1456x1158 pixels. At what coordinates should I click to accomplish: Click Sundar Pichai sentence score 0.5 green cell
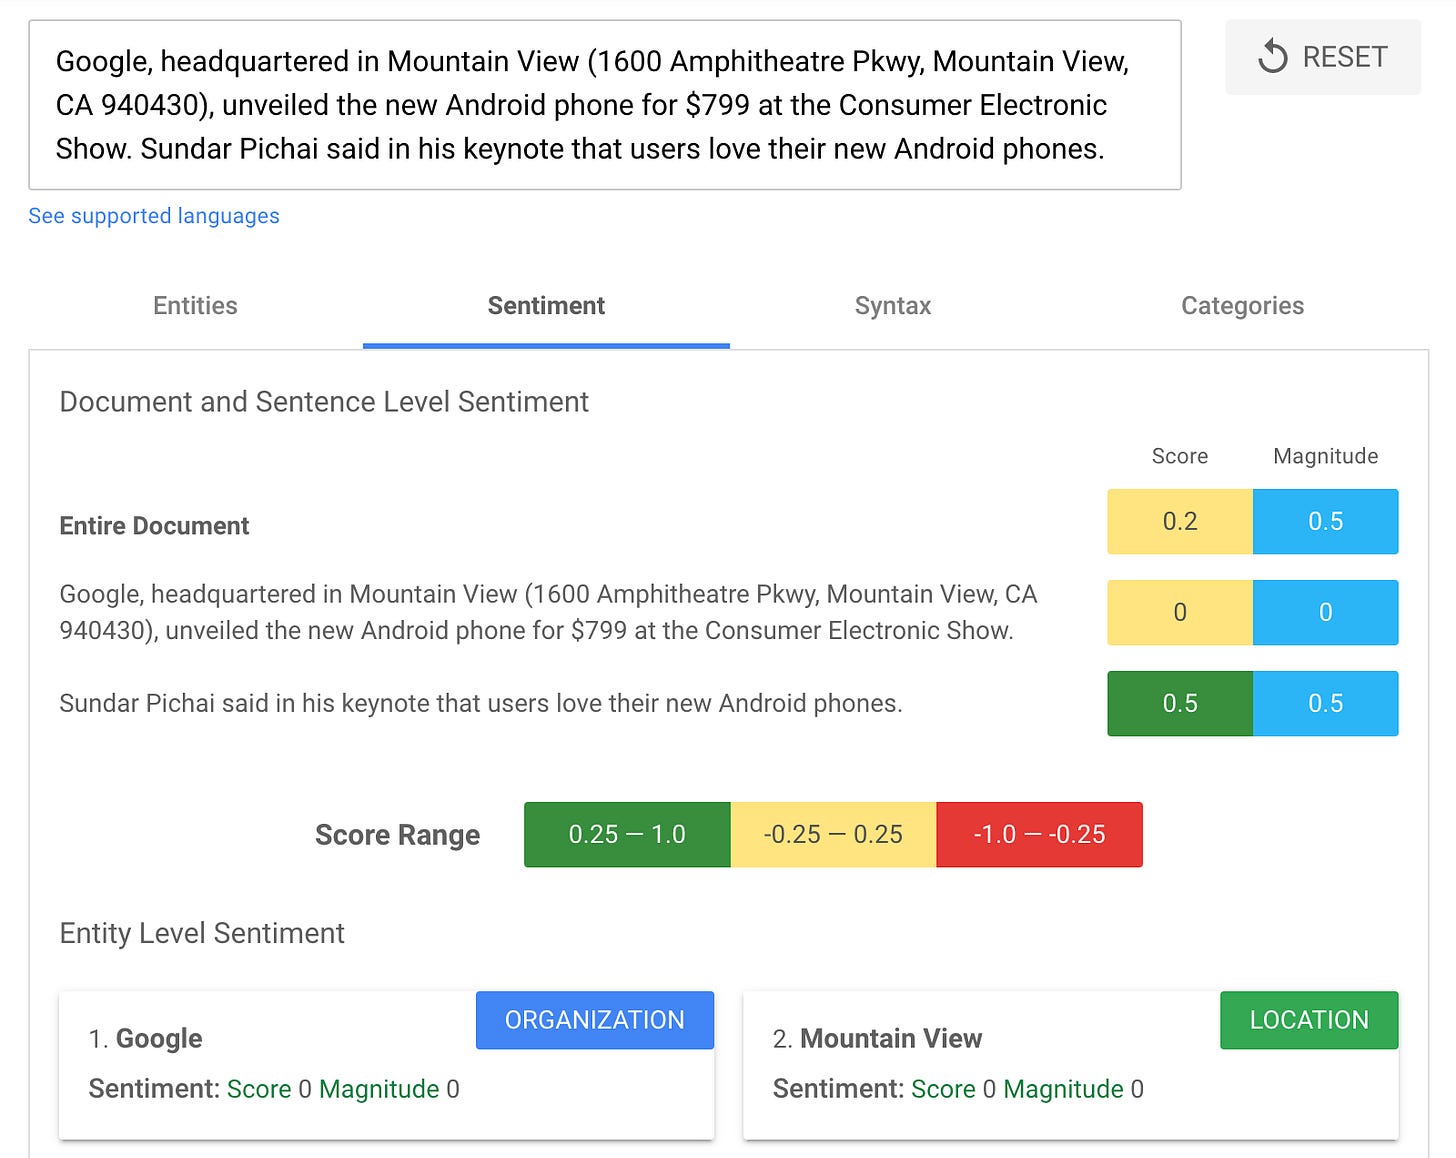click(1180, 703)
